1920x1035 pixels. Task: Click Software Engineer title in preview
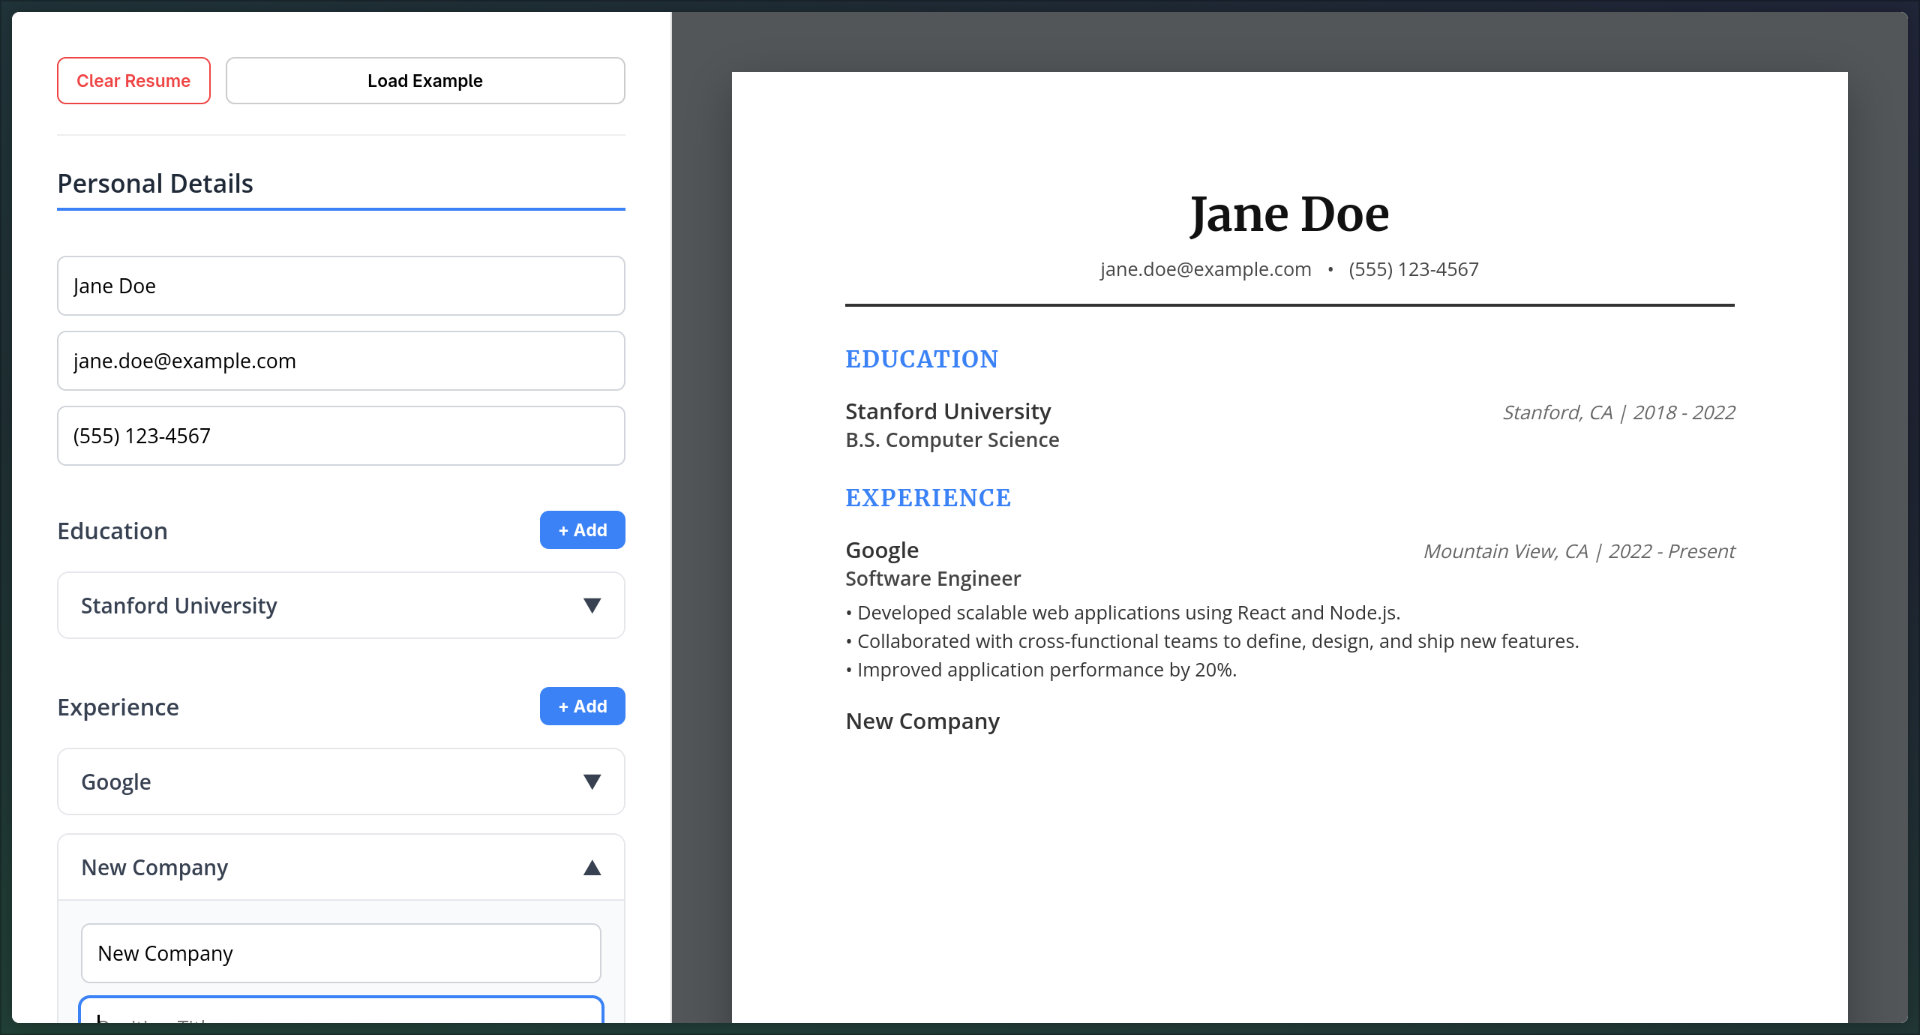coord(933,579)
